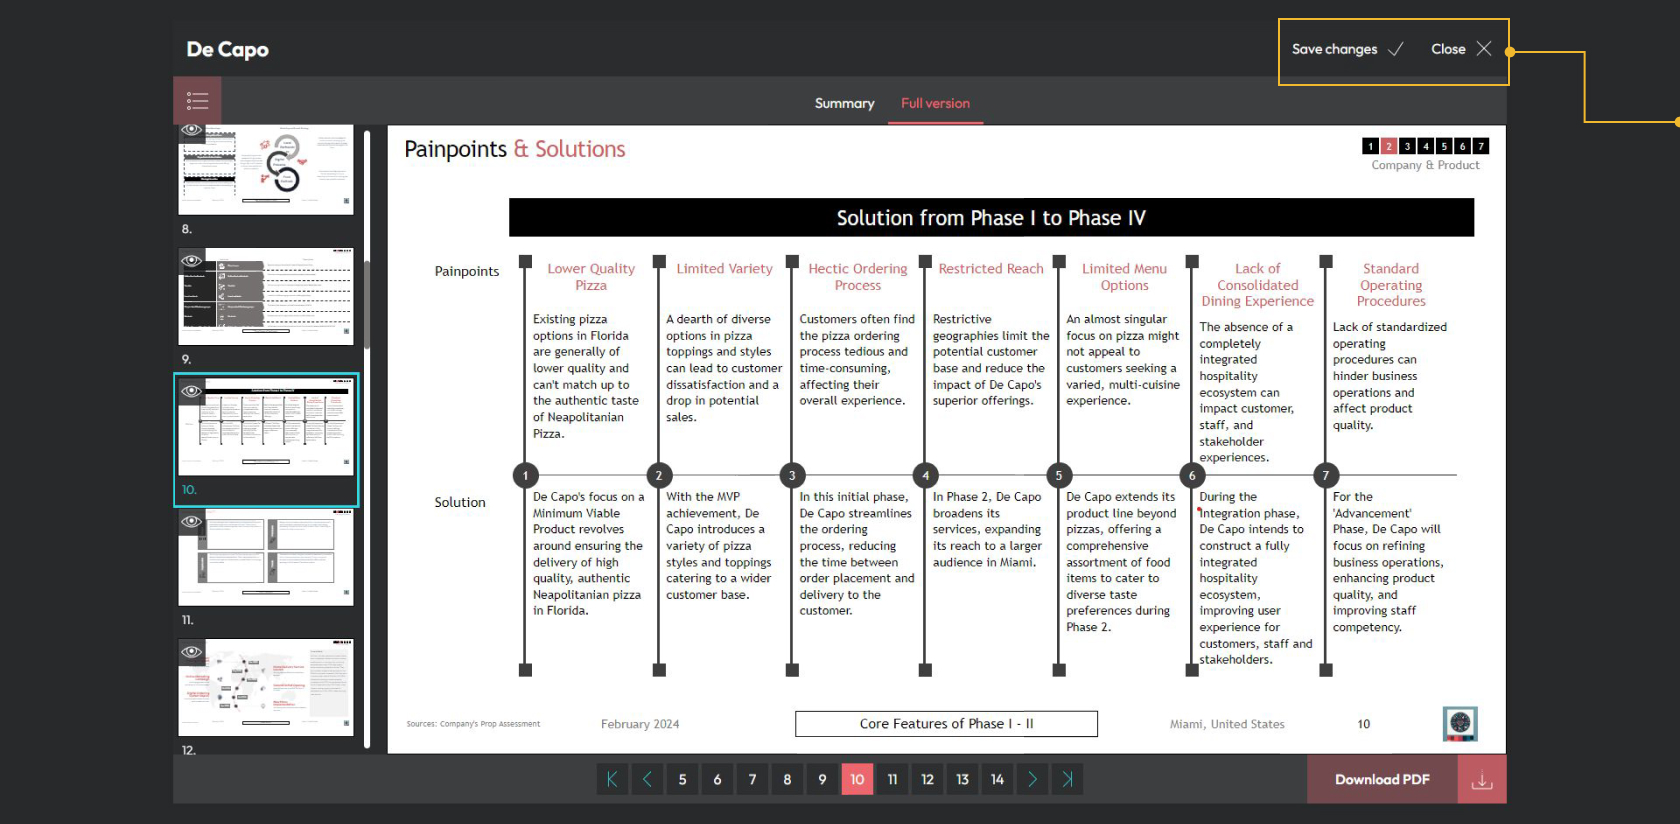Toggle visibility eye on slide 11
This screenshot has width=1680, height=824.
tap(191, 521)
